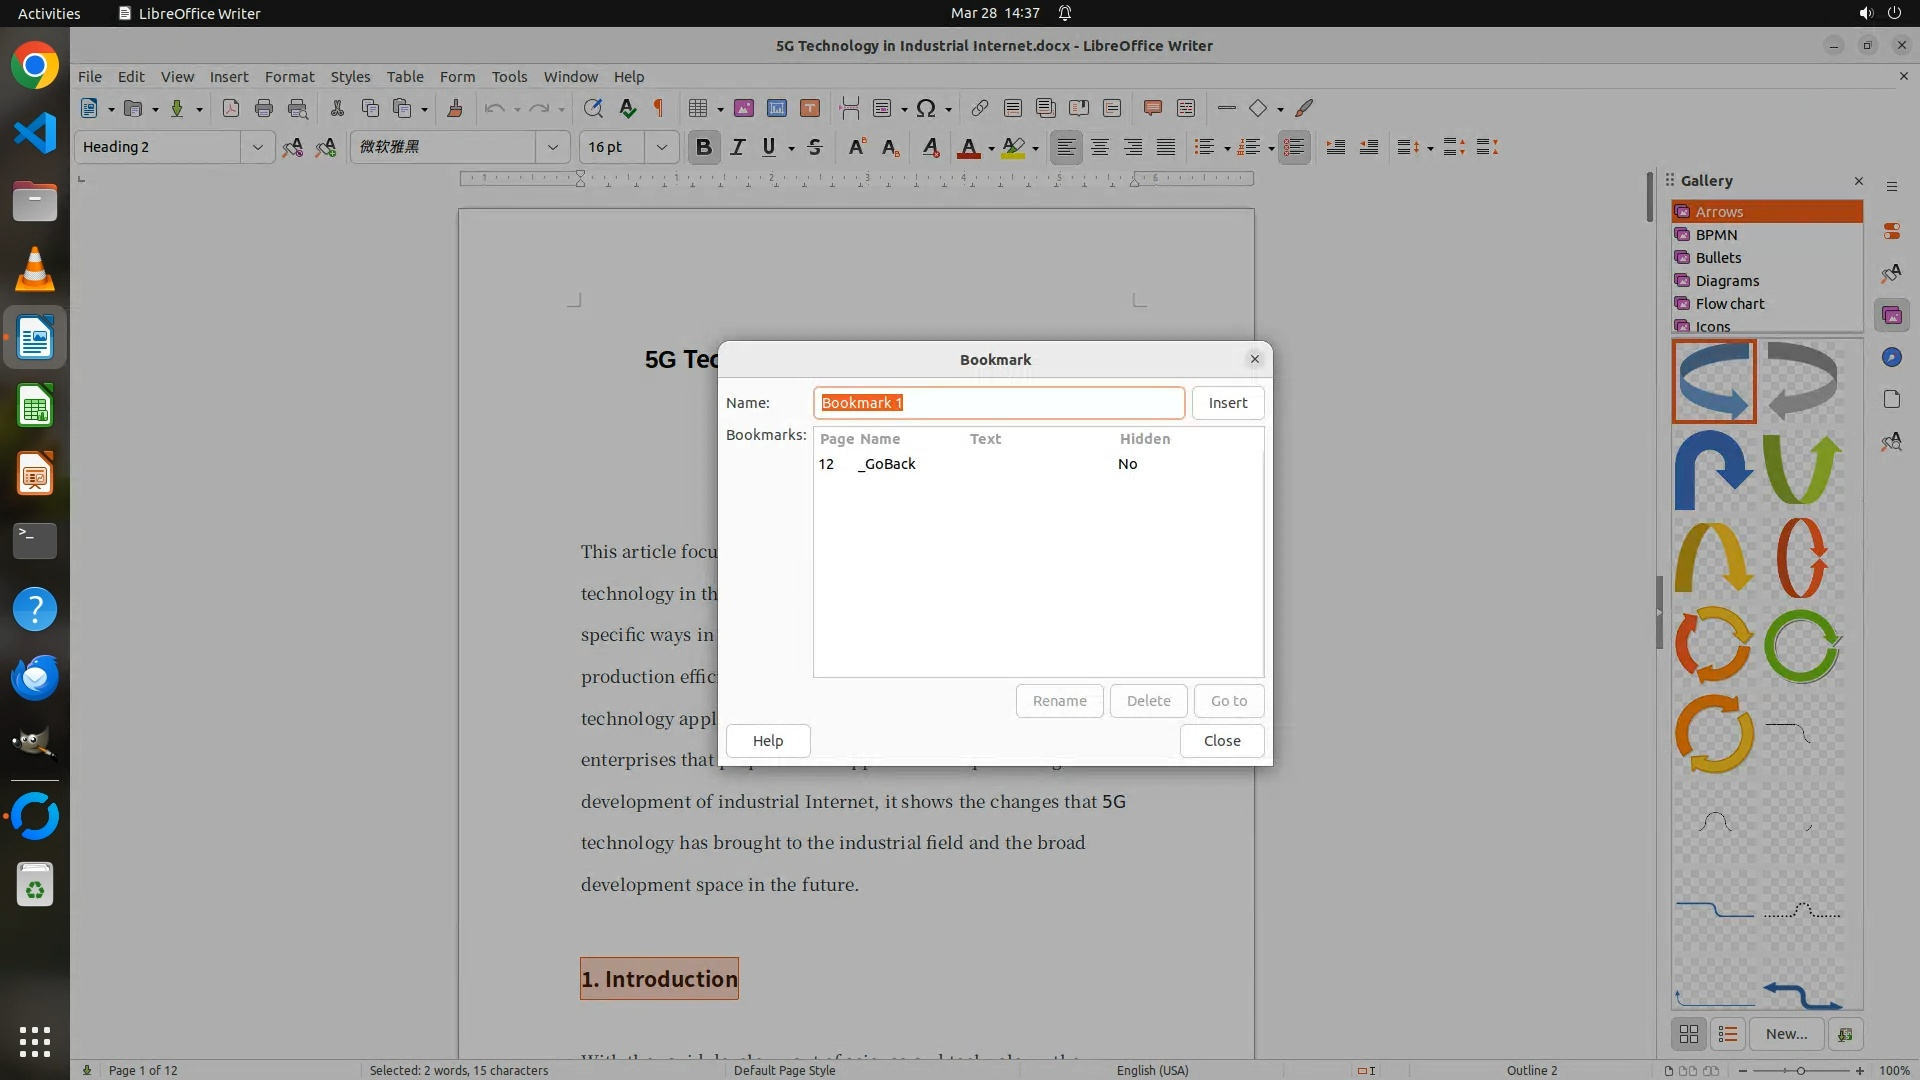Open the 16 pt font size dropdown

(x=661, y=147)
